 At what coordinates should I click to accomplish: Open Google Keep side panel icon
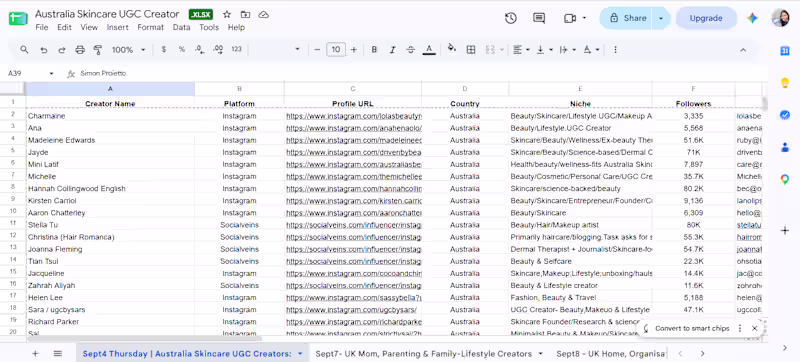click(785, 83)
